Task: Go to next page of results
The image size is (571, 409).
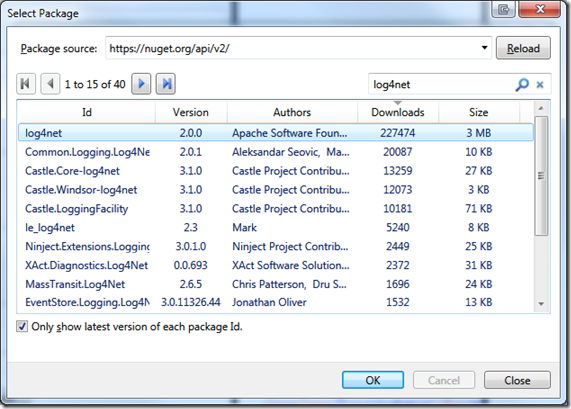Action: (x=141, y=84)
